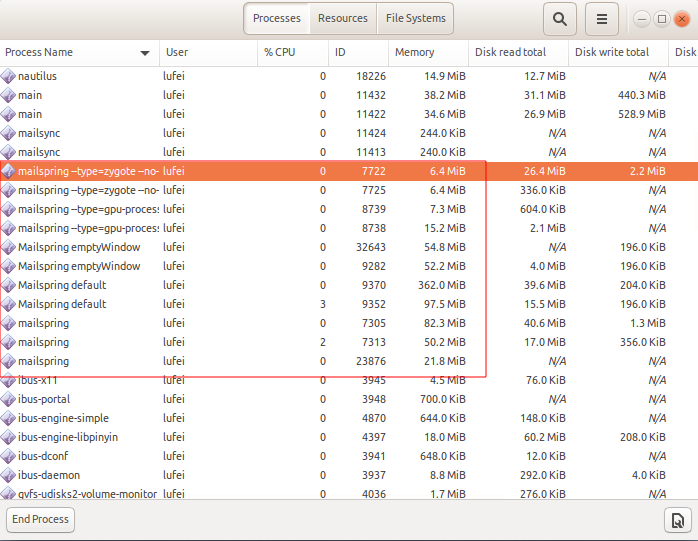Sort by the % CPU column header
This screenshot has width=698, height=541.
(x=293, y=53)
